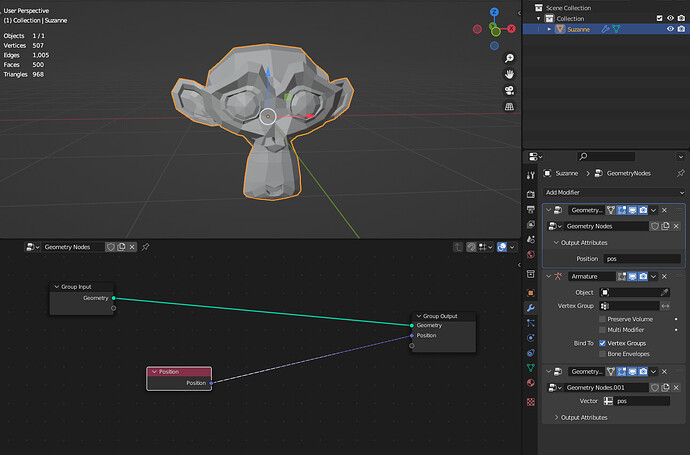Toggle render visibility on first Geometry modifier

(x=643, y=210)
